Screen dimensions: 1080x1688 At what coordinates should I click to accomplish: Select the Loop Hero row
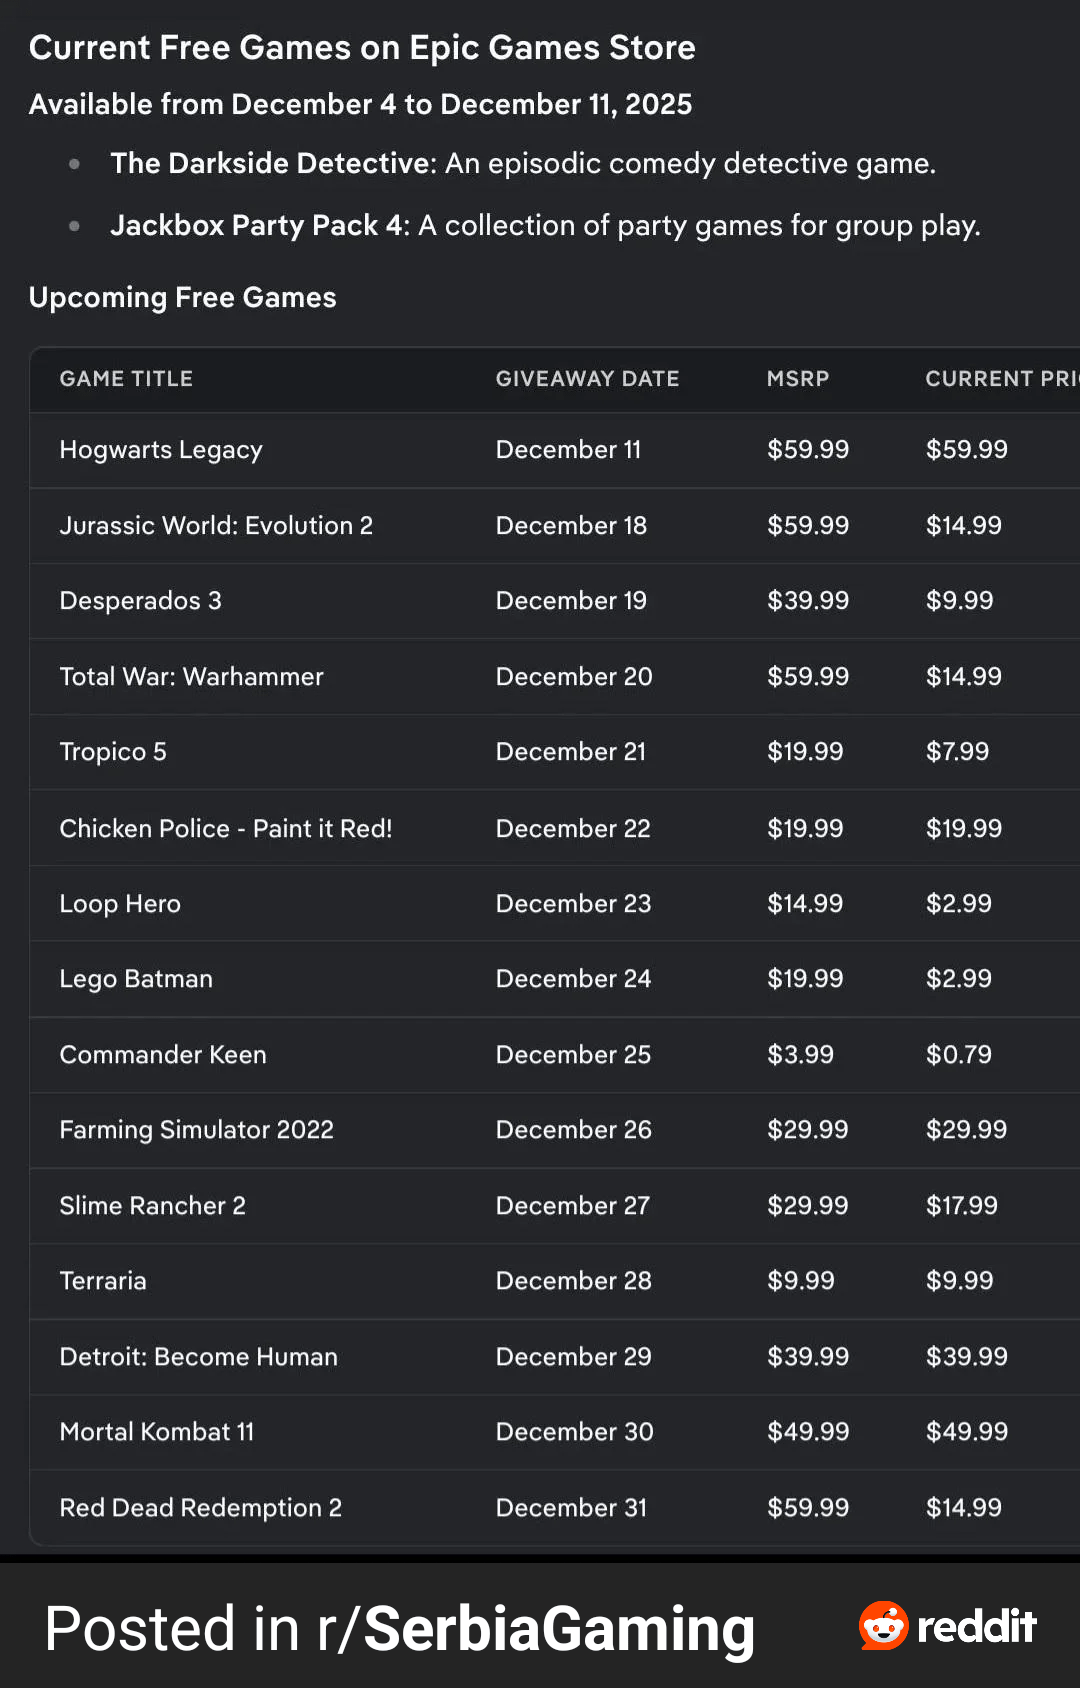pos(120,904)
